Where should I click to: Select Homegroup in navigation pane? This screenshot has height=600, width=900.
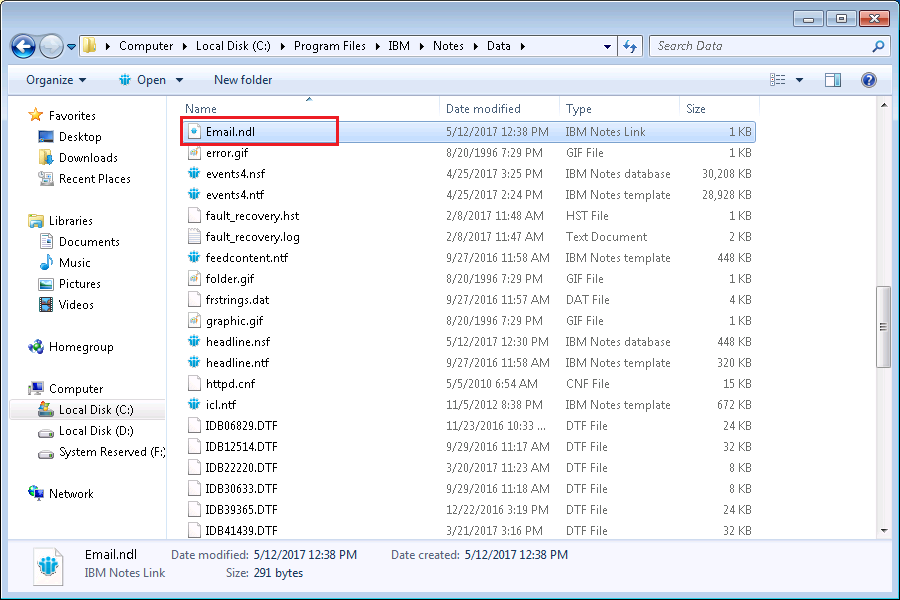(x=81, y=347)
